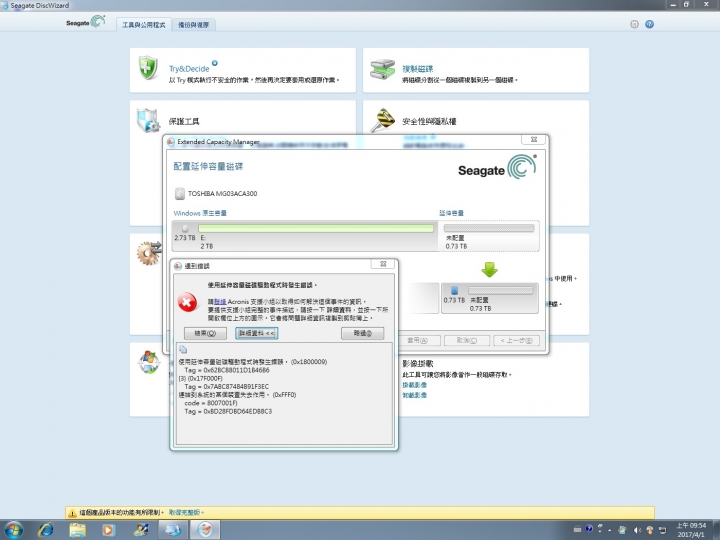The image size is (720, 540).
Task: Open File Explorer from the taskbar
Action: tap(77, 530)
